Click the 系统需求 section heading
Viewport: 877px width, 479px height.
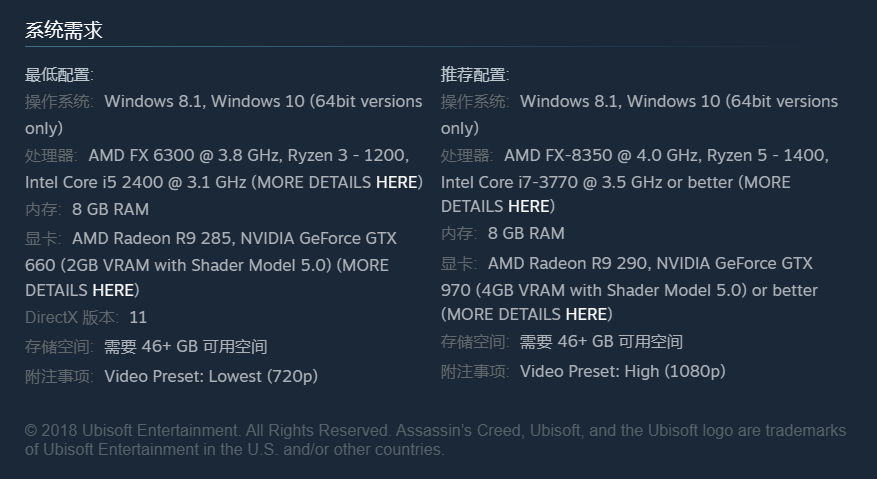(x=64, y=30)
